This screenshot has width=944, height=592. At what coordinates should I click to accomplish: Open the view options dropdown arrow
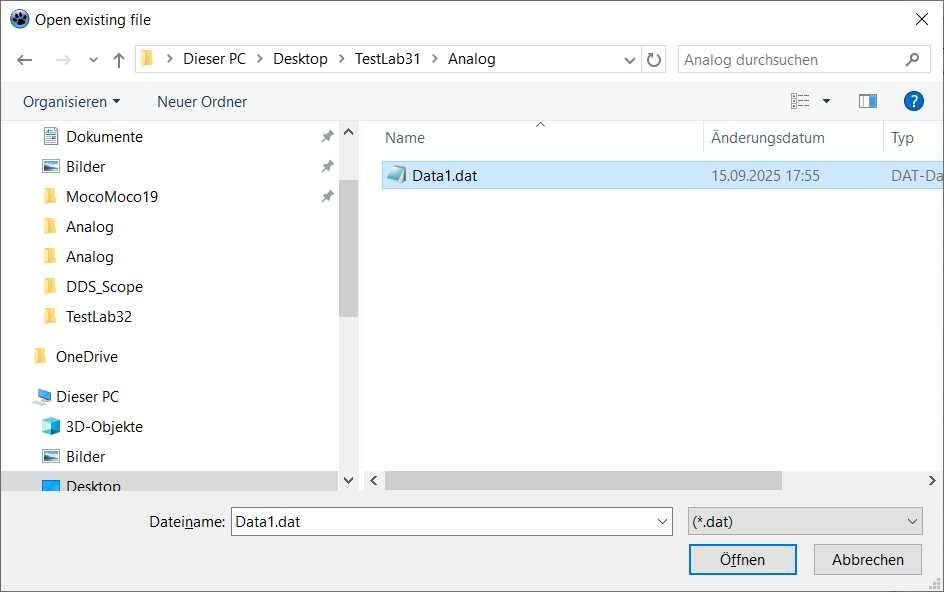pyautogui.click(x=826, y=101)
